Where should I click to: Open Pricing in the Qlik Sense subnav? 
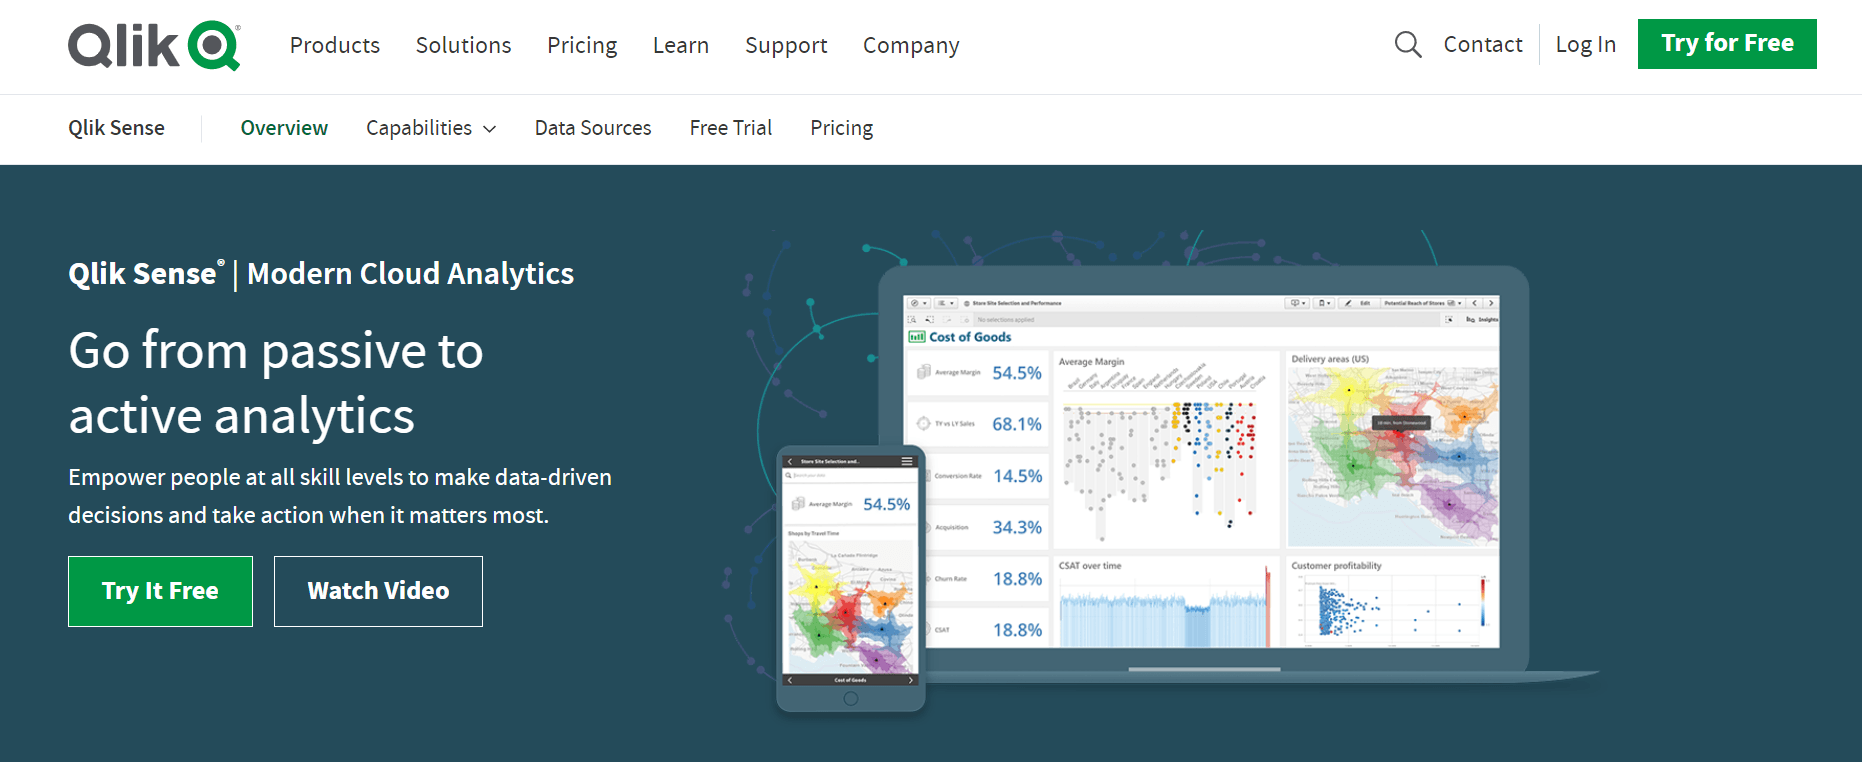842,128
